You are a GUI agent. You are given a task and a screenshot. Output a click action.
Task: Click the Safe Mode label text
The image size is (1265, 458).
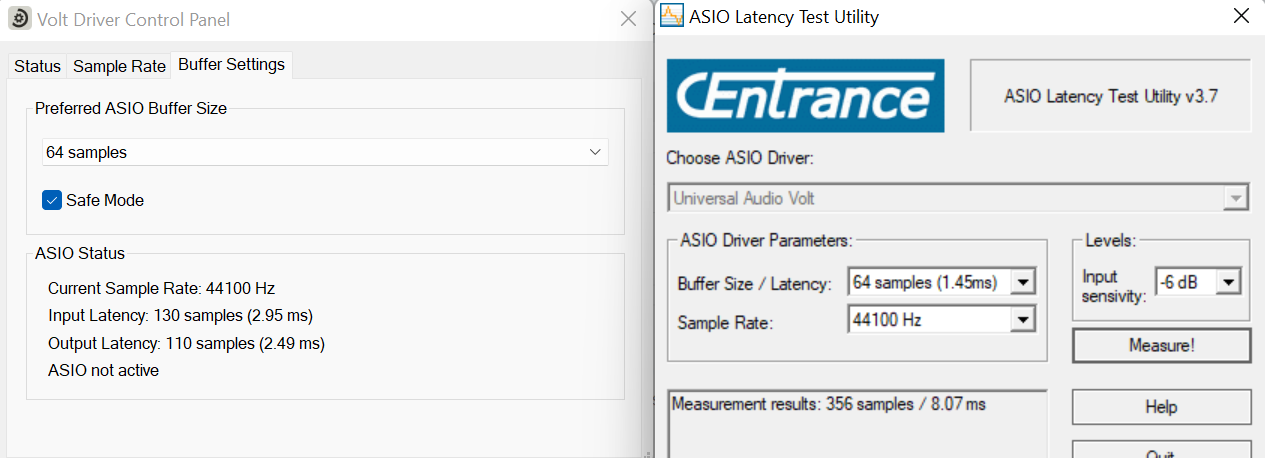105,200
